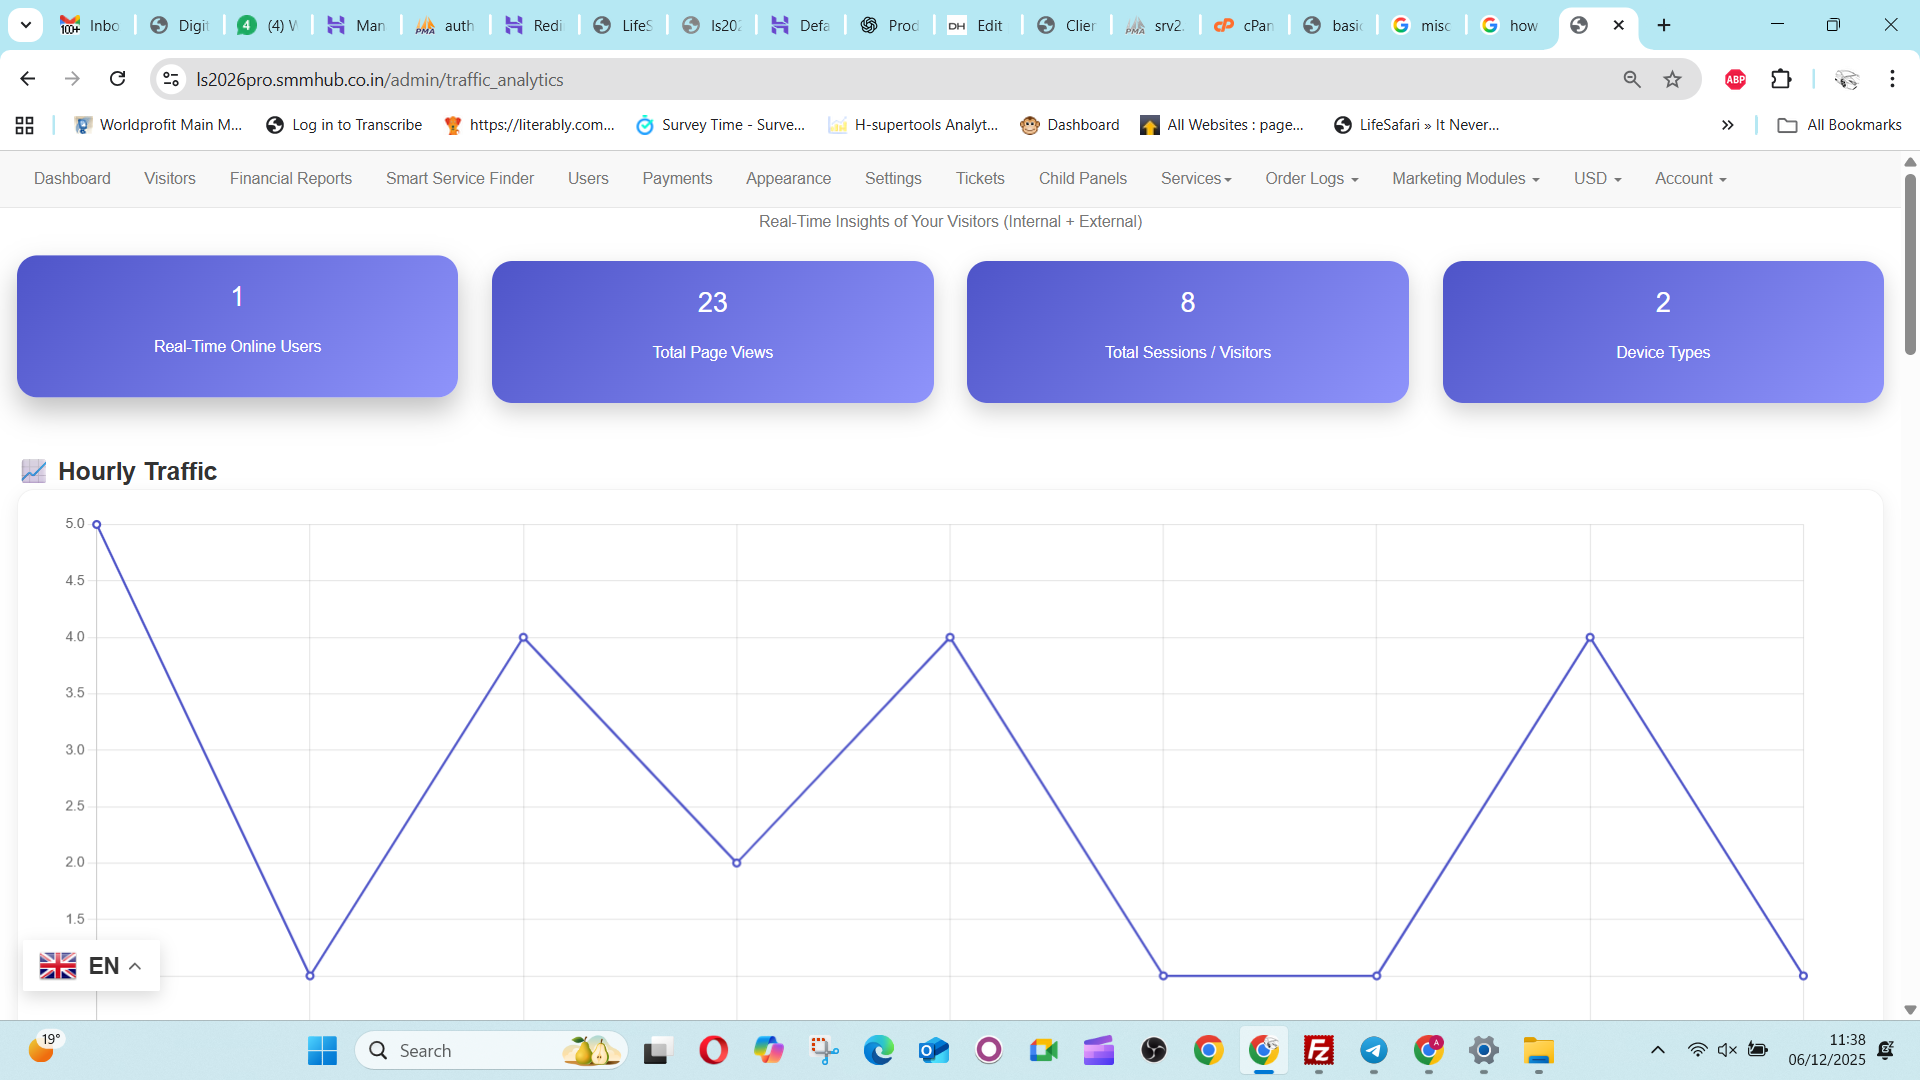Go to Financial Reports in the menu
The image size is (1920, 1080).
(291, 179)
